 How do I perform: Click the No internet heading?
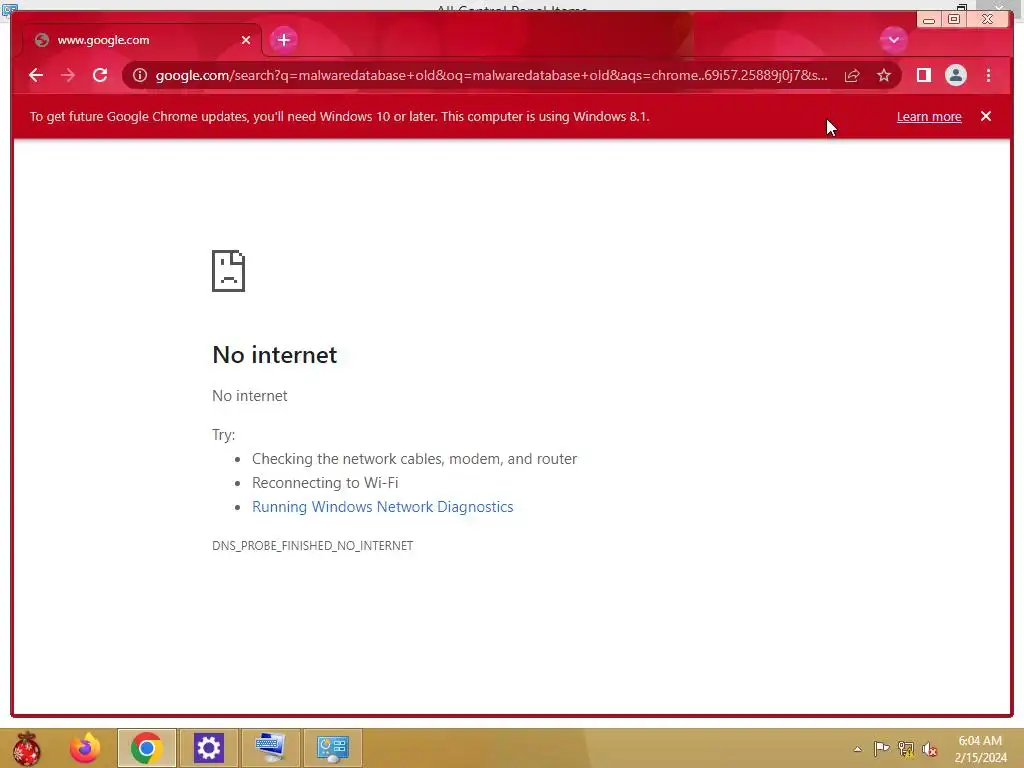[274, 355]
